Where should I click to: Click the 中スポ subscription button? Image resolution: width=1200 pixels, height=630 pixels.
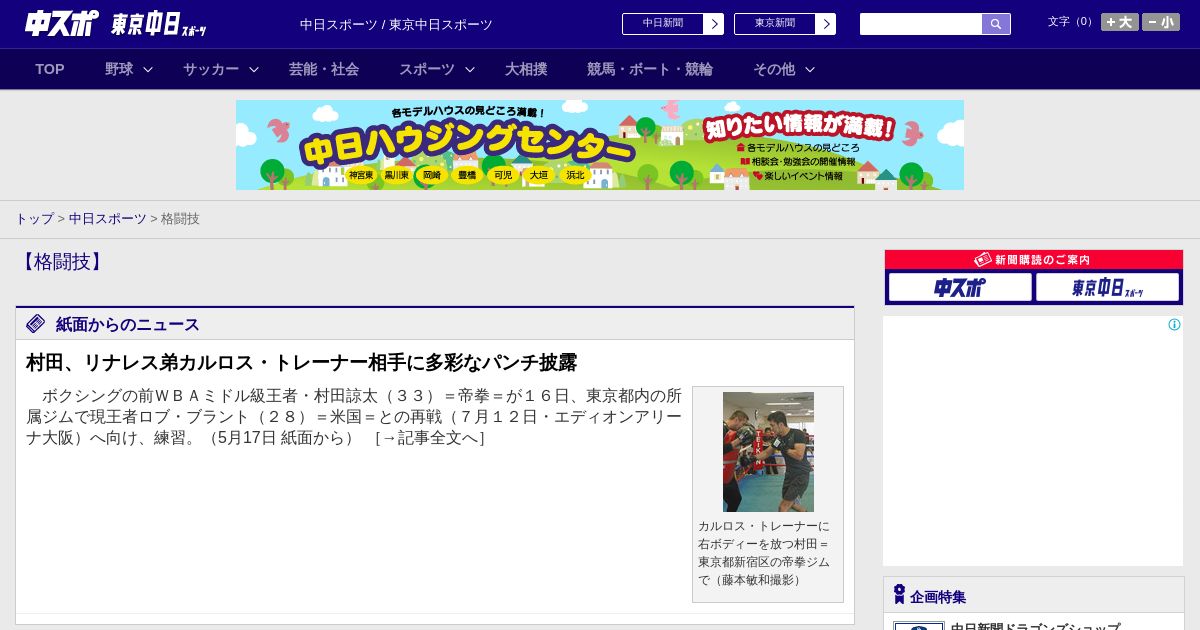[x=960, y=287]
